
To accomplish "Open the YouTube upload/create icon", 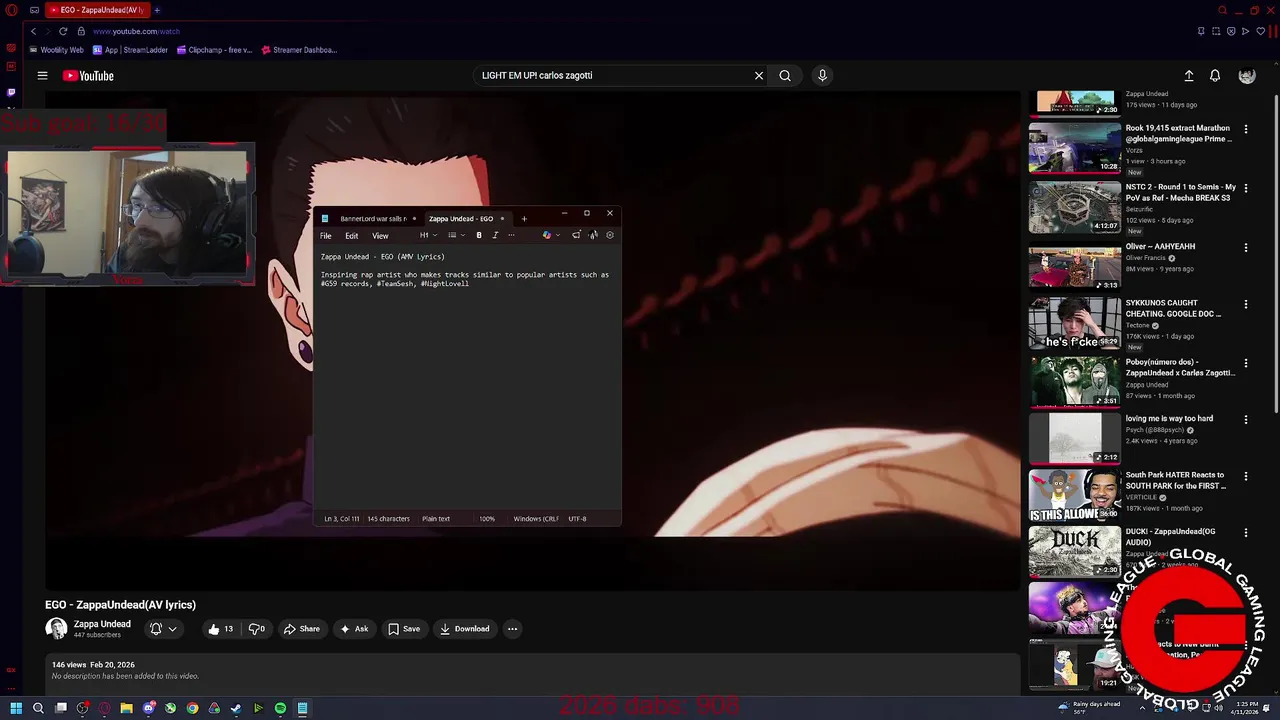I will [1189, 76].
